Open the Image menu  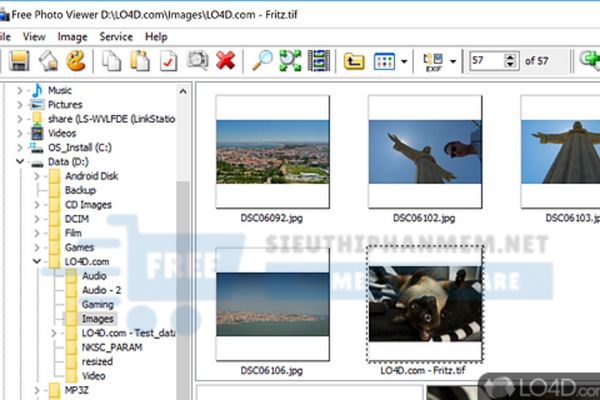click(x=72, y=37)
